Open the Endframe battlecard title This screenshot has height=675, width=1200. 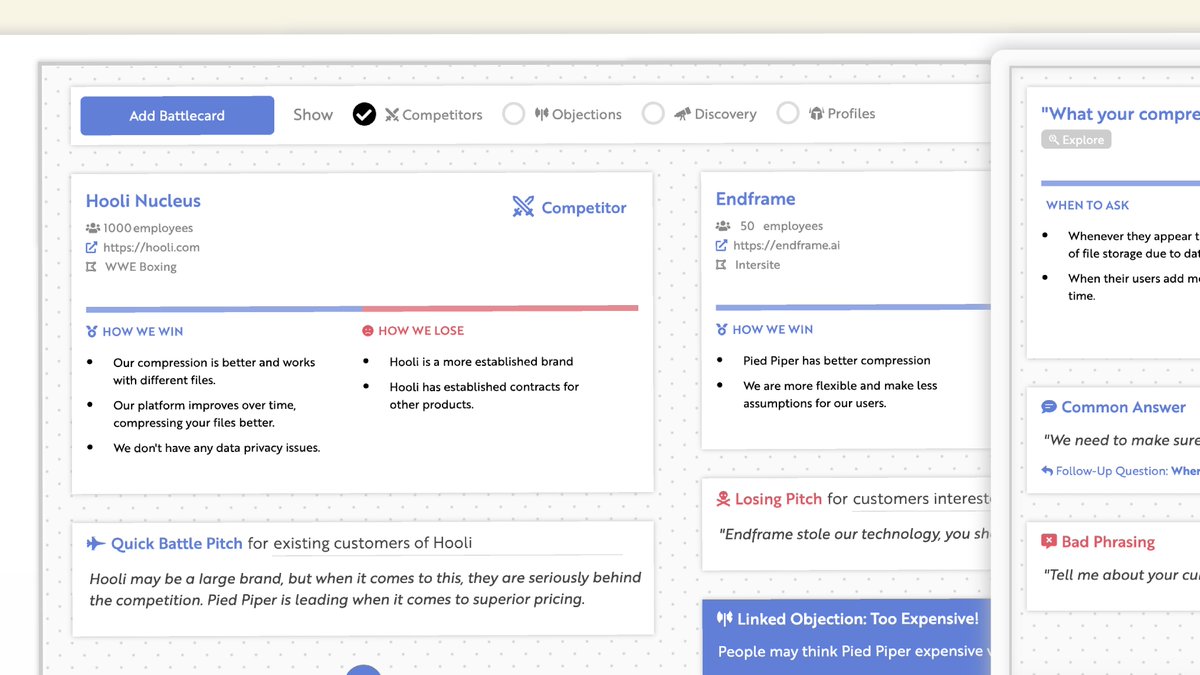(755, 199)
